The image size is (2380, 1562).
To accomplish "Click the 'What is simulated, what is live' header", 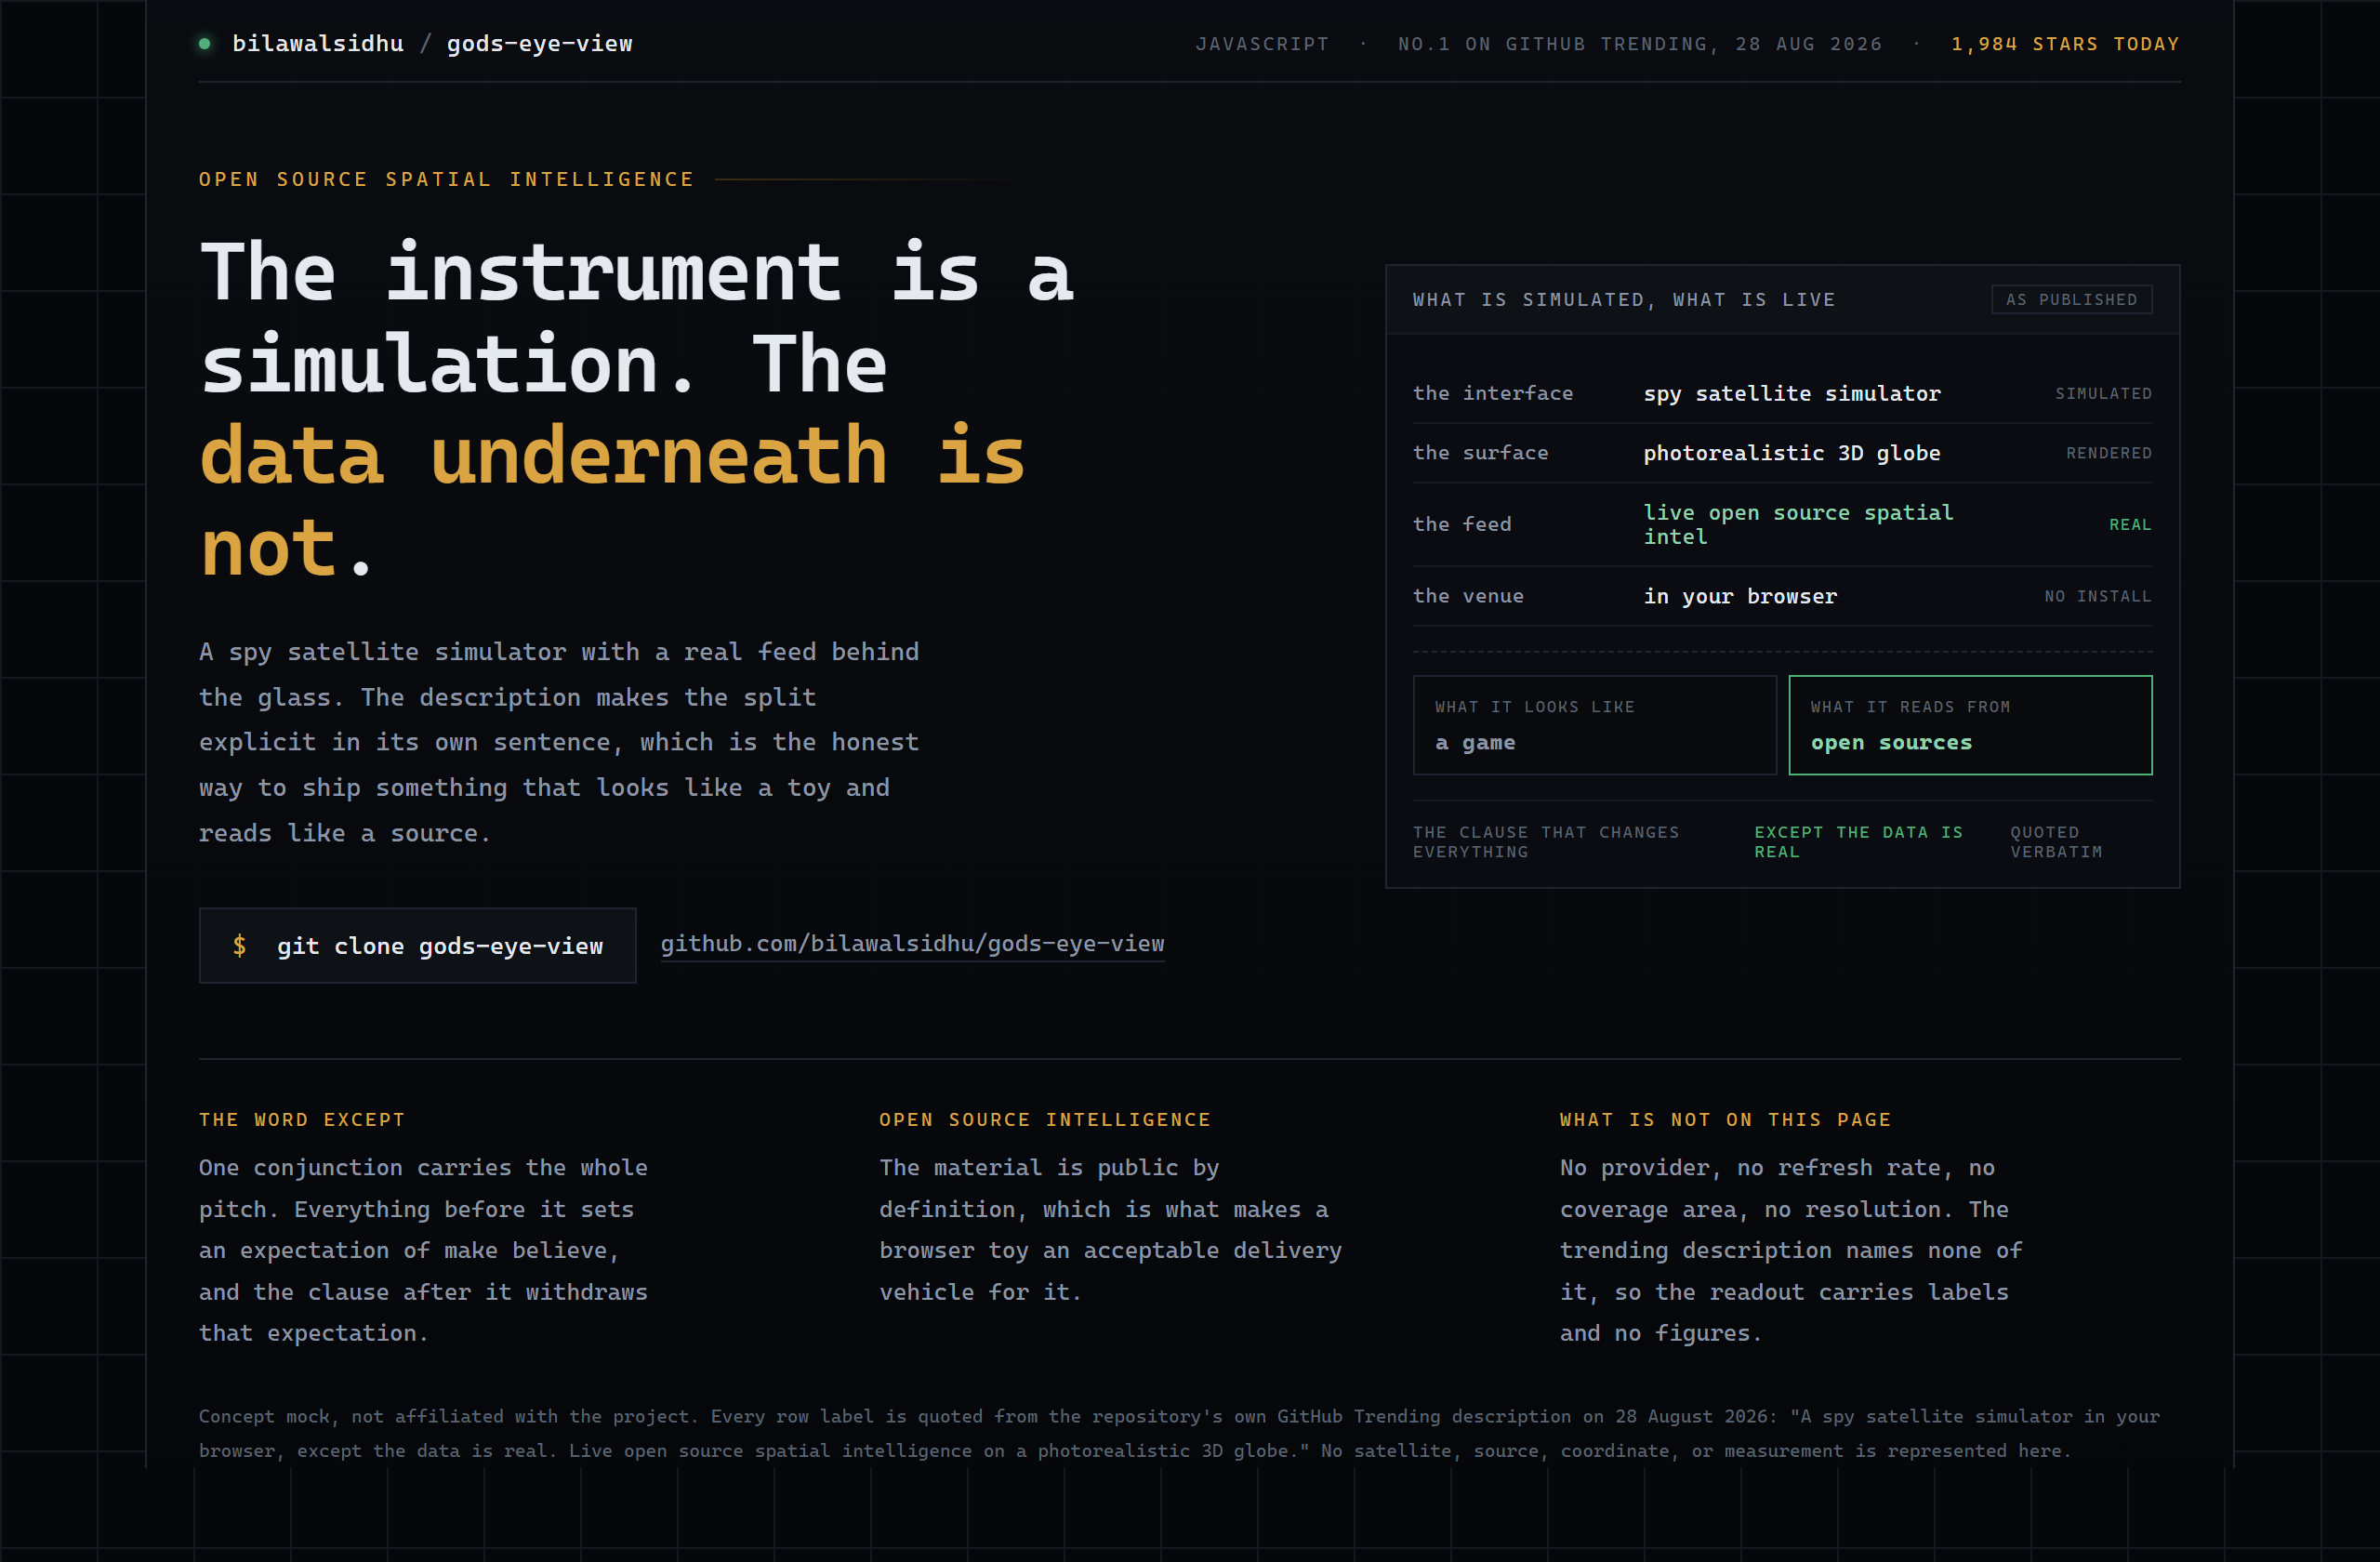I will (1624, 299).
